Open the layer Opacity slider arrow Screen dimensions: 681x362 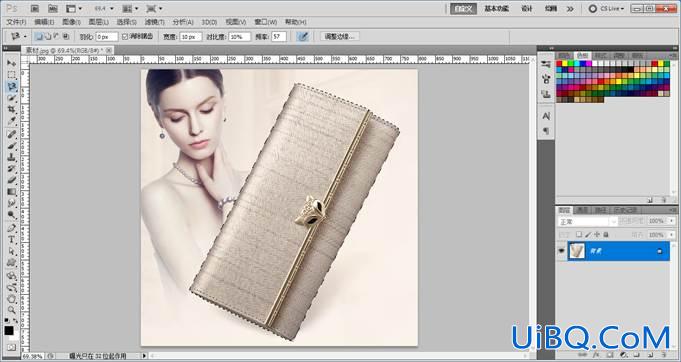pos(672,221)
